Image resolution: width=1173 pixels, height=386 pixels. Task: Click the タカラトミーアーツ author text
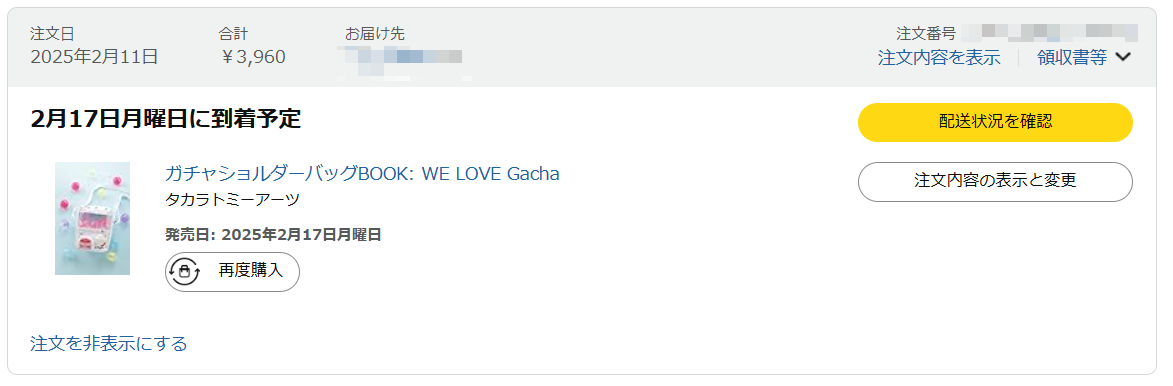coord(232,200)
